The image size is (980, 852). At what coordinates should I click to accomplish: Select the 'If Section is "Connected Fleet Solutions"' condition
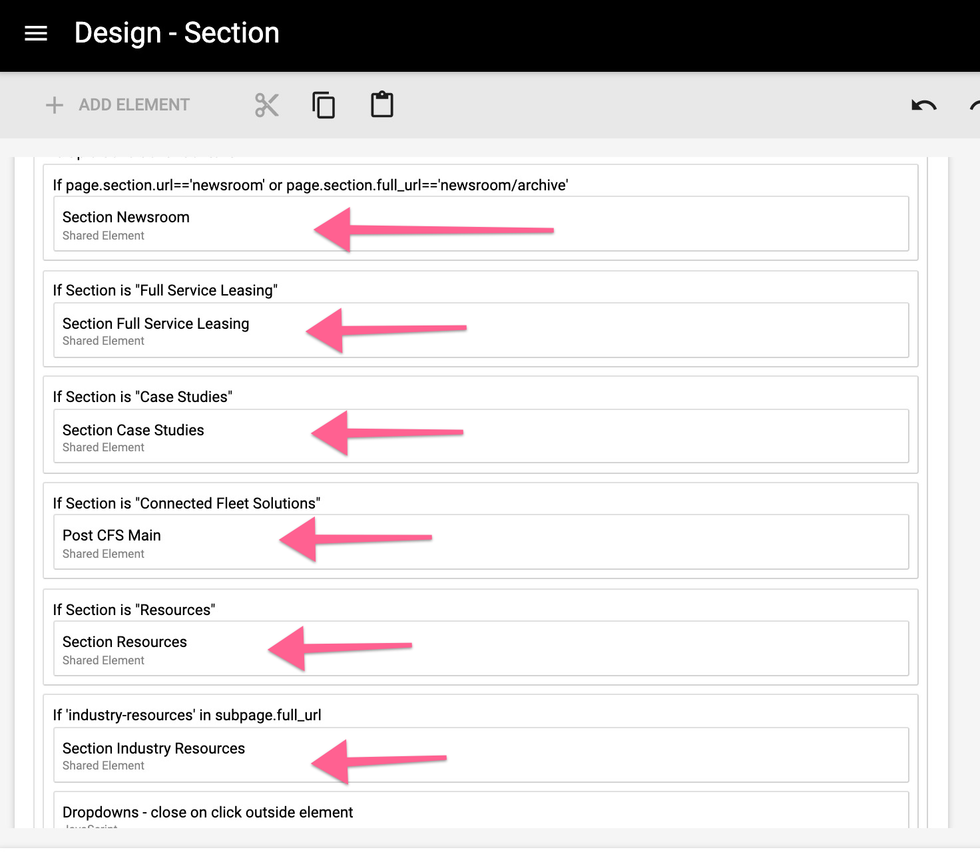pyautogui.click(x=186, y=503)
